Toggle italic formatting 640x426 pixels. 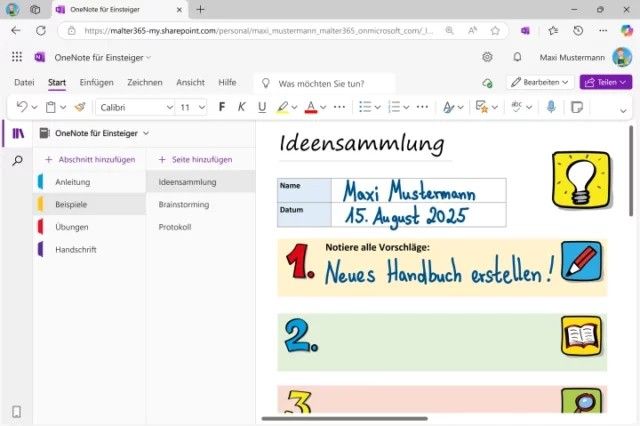[x=242, y=106]
